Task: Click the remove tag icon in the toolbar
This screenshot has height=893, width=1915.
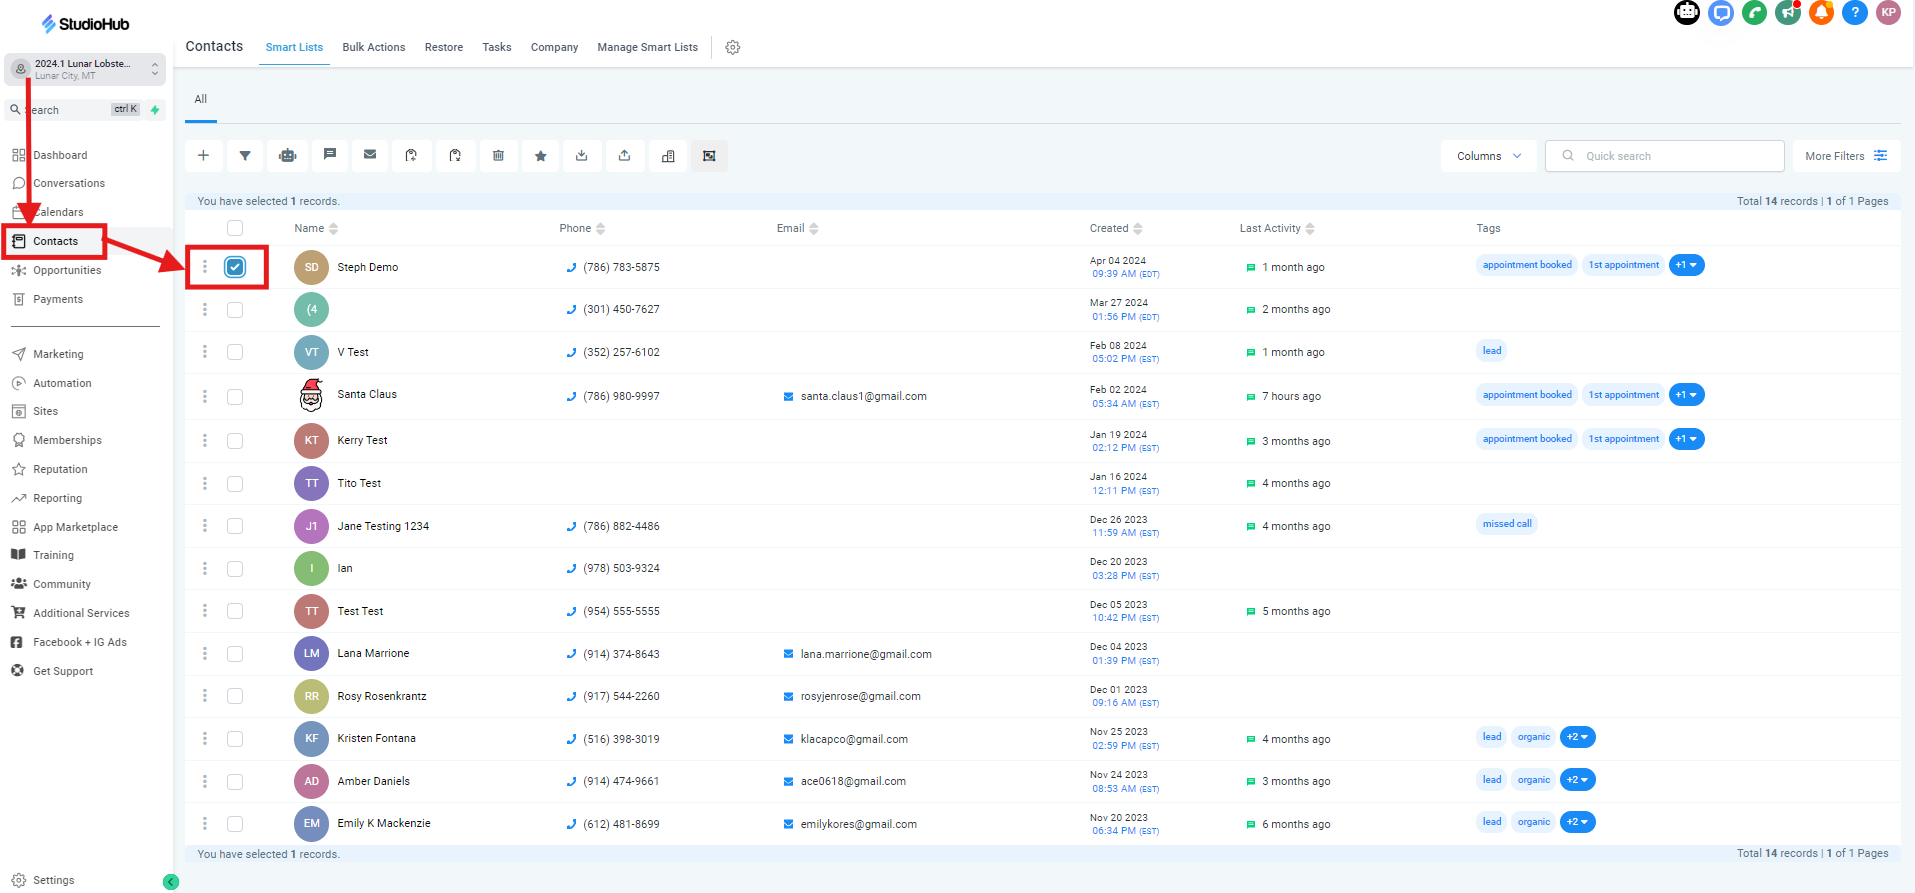Action: [455, 156]
